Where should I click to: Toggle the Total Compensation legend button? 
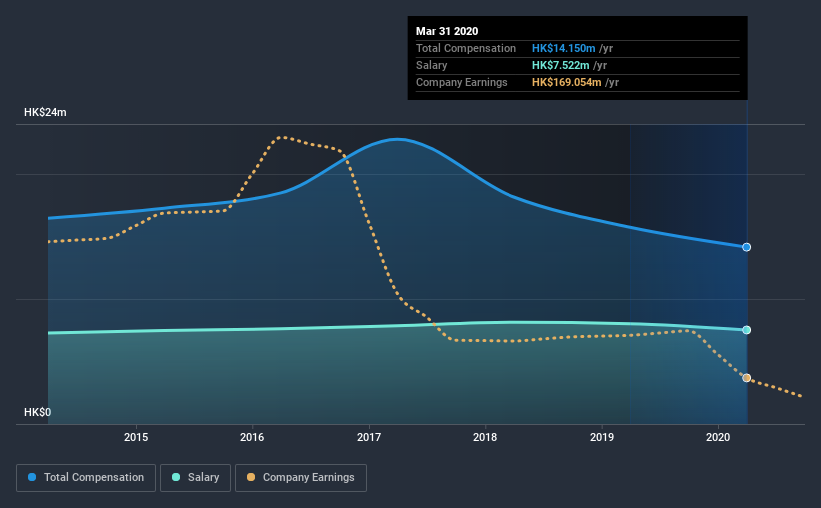click(86, 478)
